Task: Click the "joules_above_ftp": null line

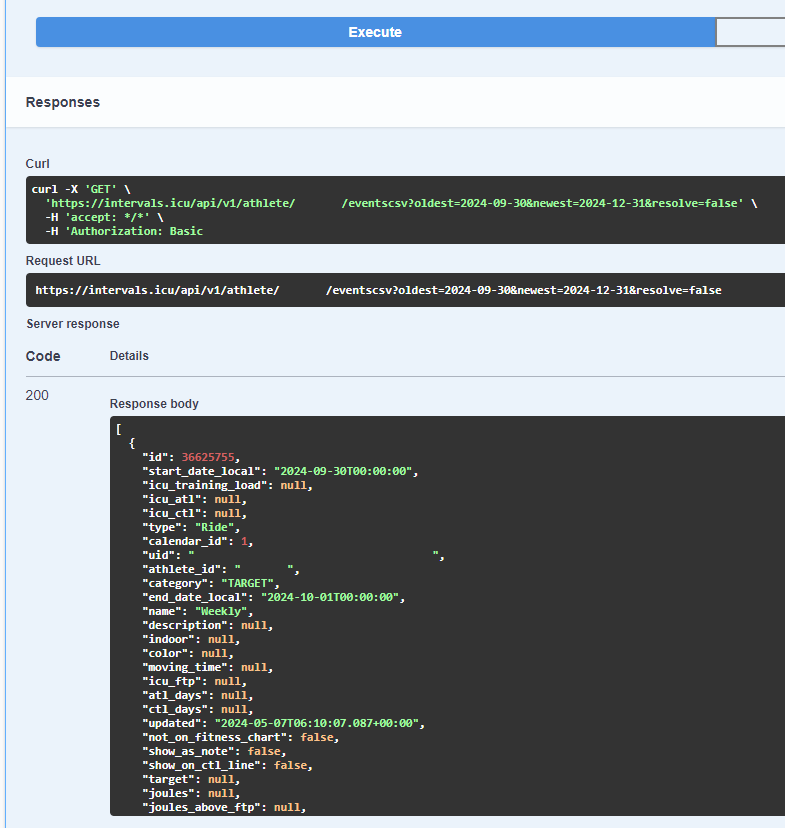Action: point(224,807)
